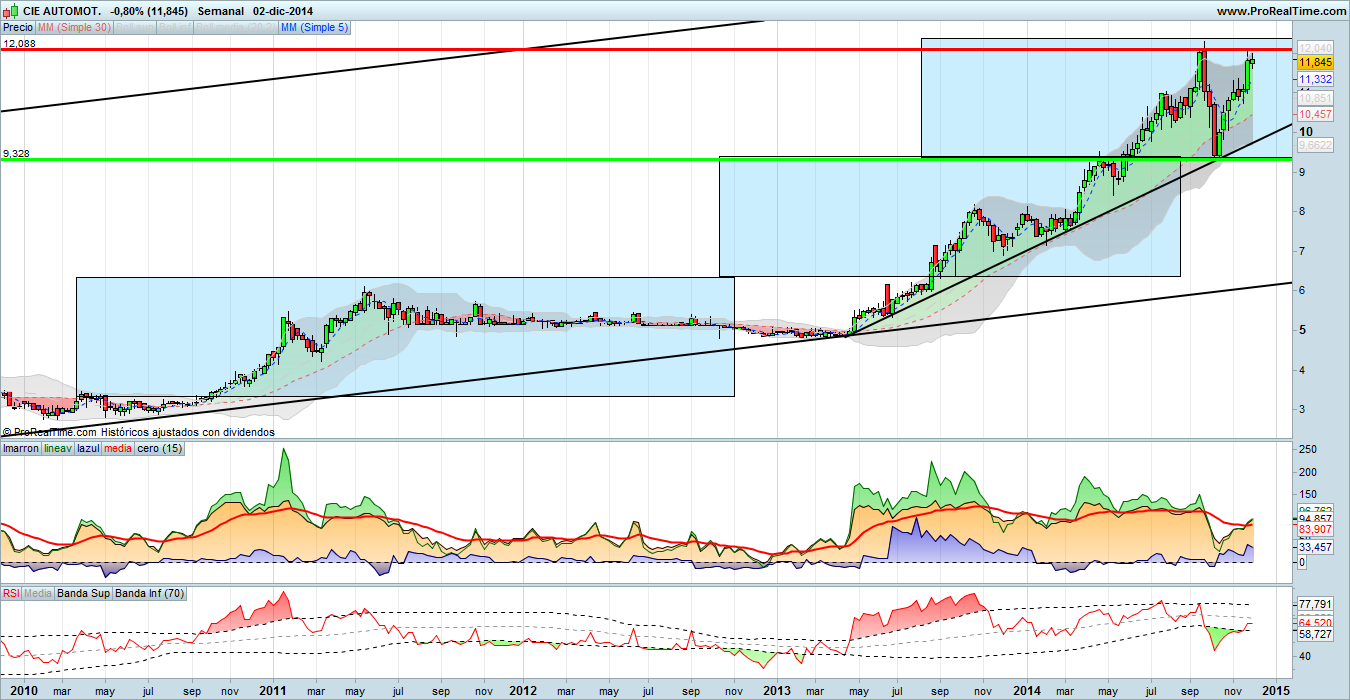The width and height of the screenshot is (1350, 700).
Task: Click the CIE AUTOMOT. ticker name
Action: [x=60, y=10]
